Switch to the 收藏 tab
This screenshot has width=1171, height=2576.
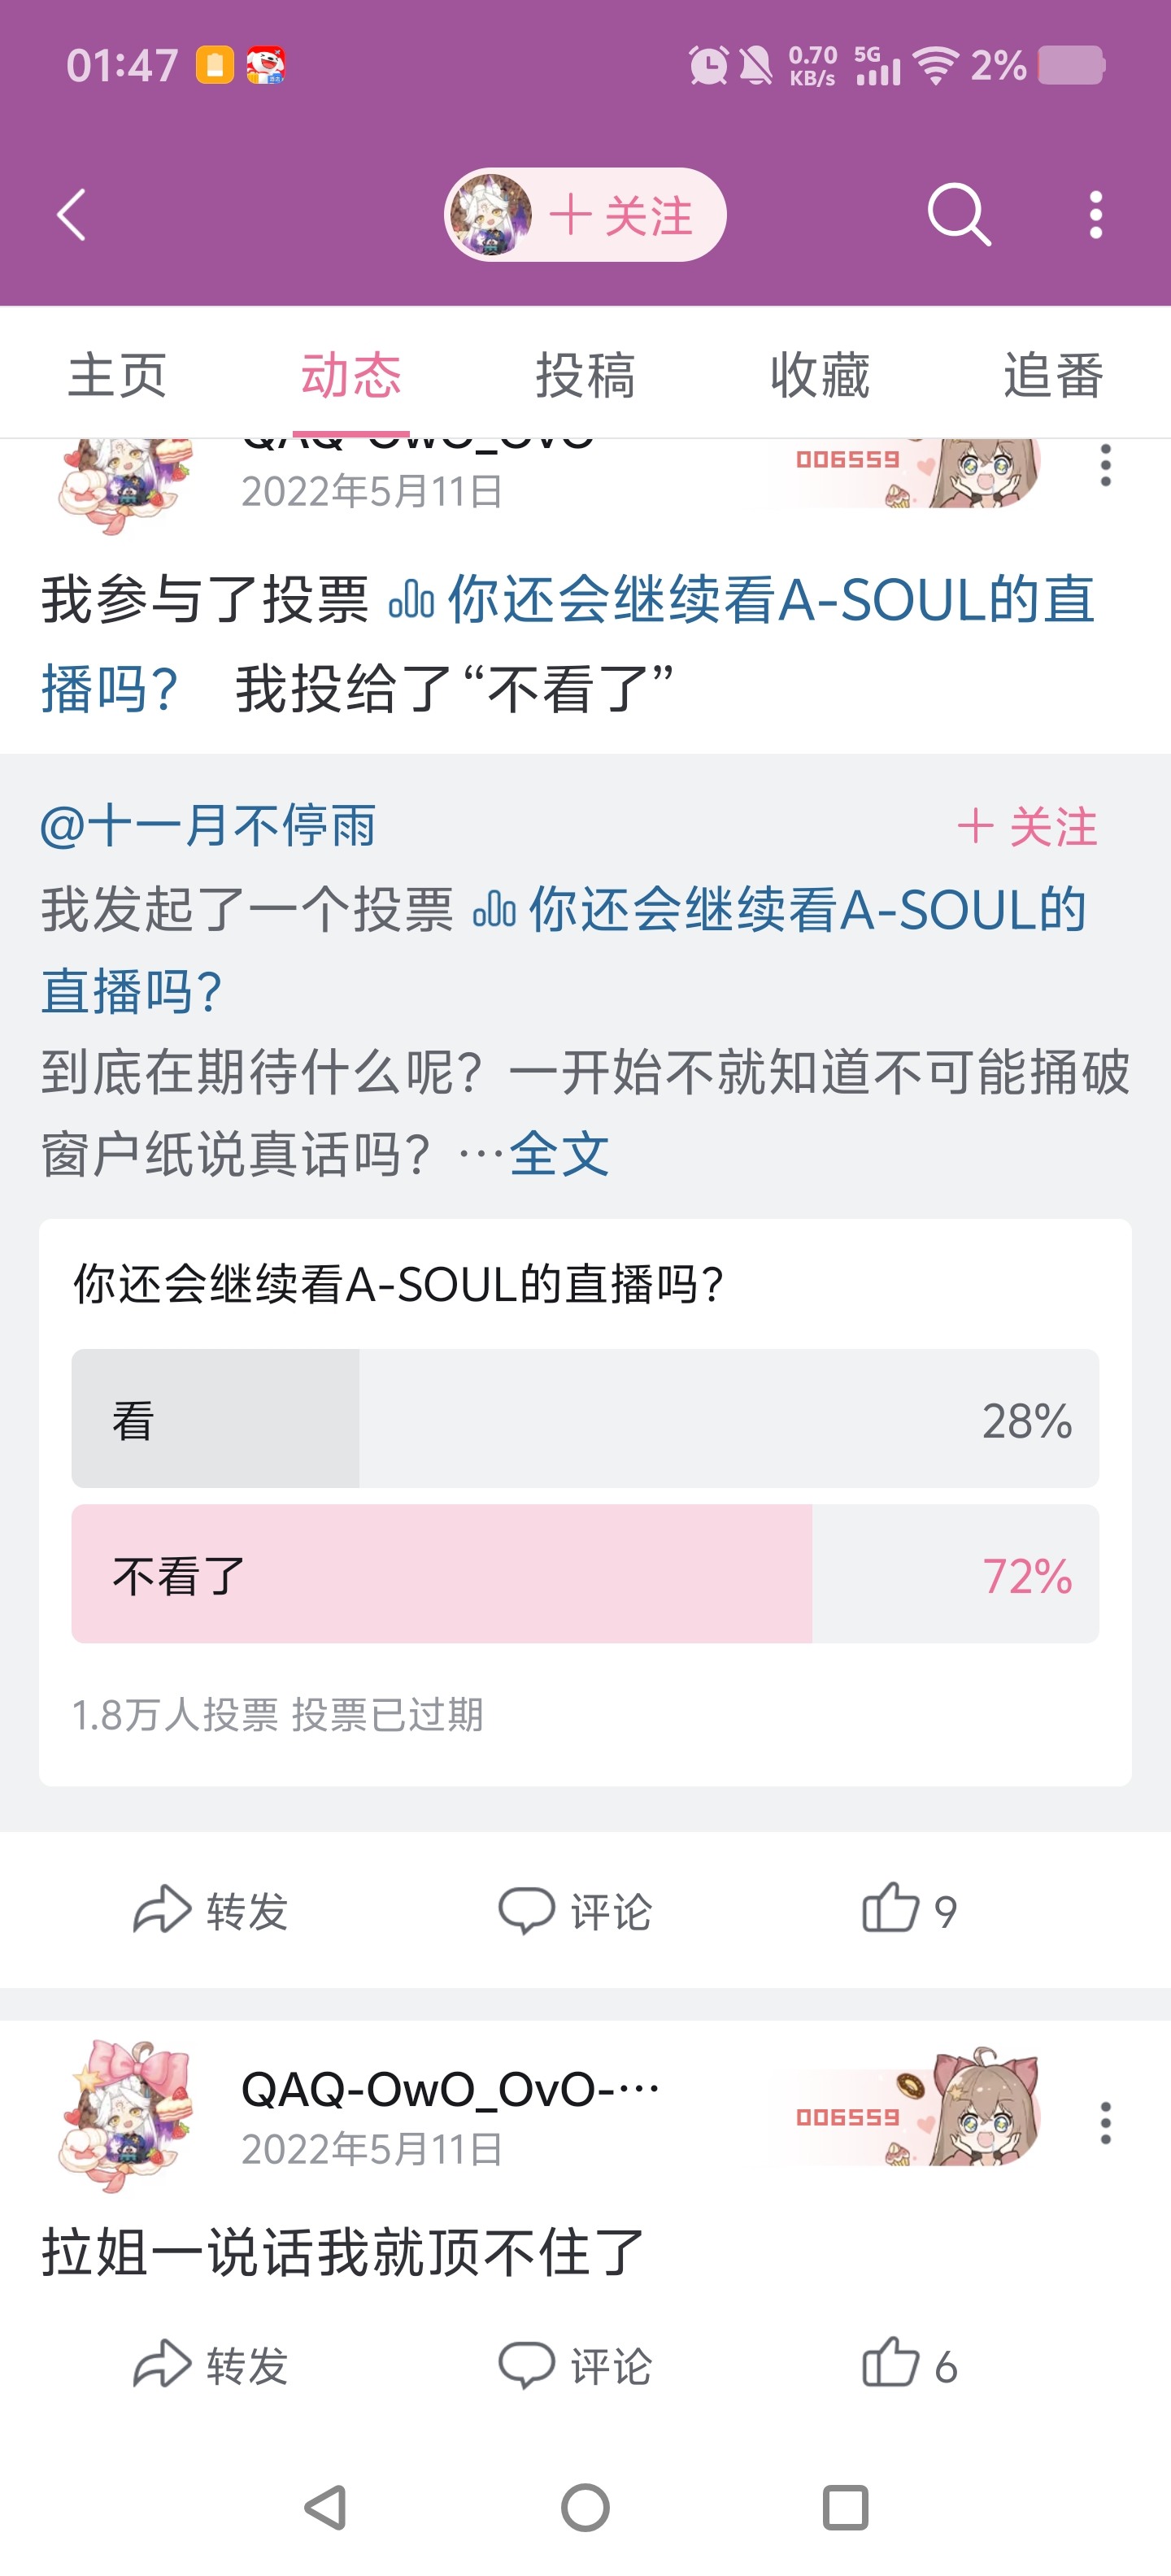819,376
